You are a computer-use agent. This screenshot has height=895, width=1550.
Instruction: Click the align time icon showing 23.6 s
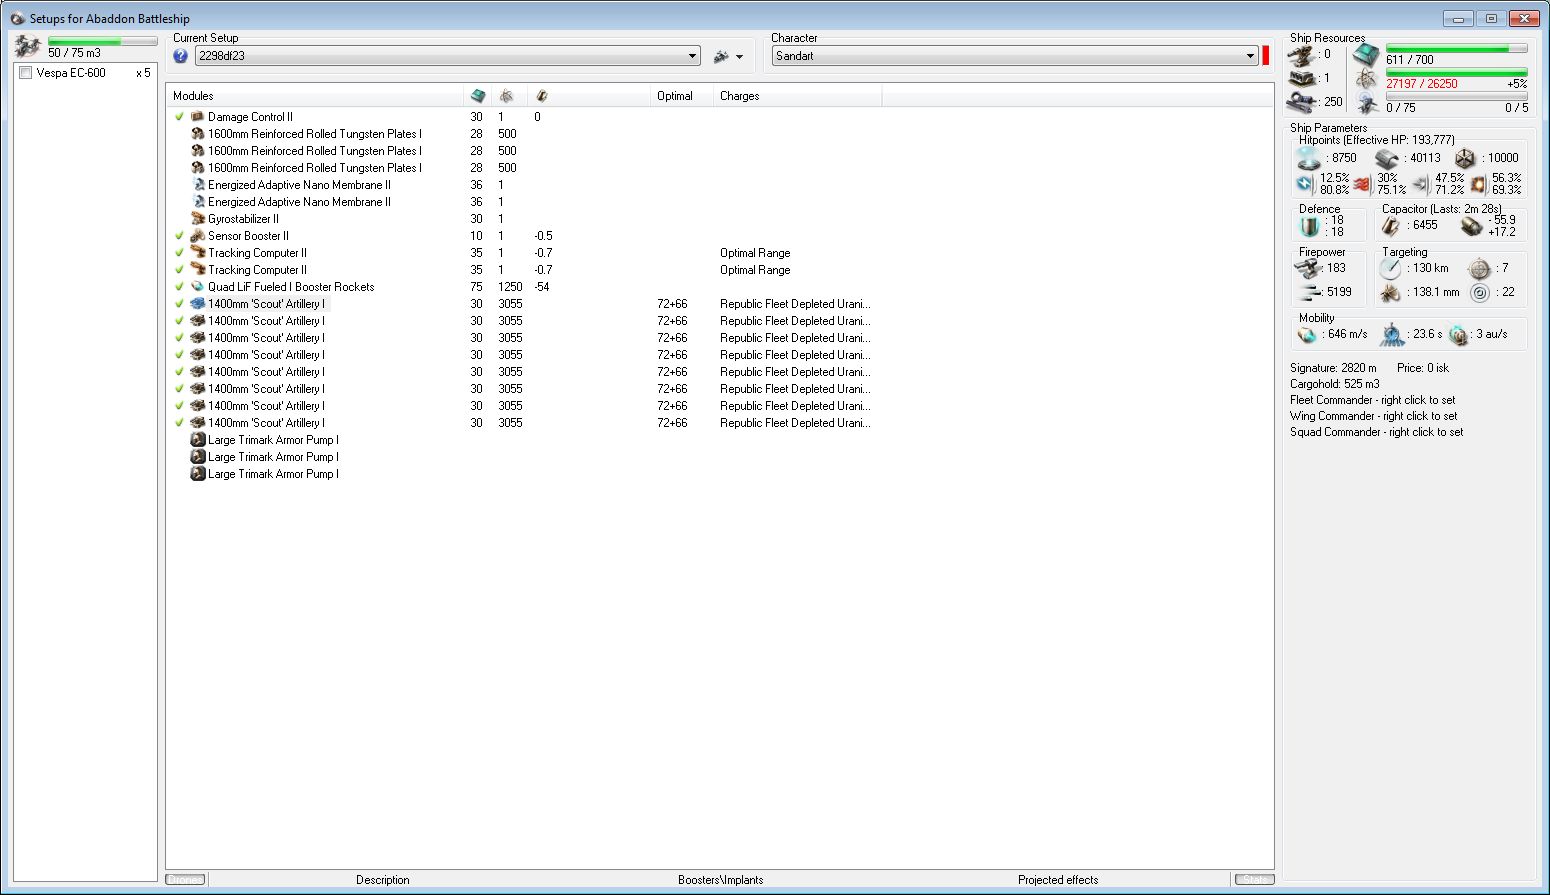pyautogui.click(x=1392, y=335)
